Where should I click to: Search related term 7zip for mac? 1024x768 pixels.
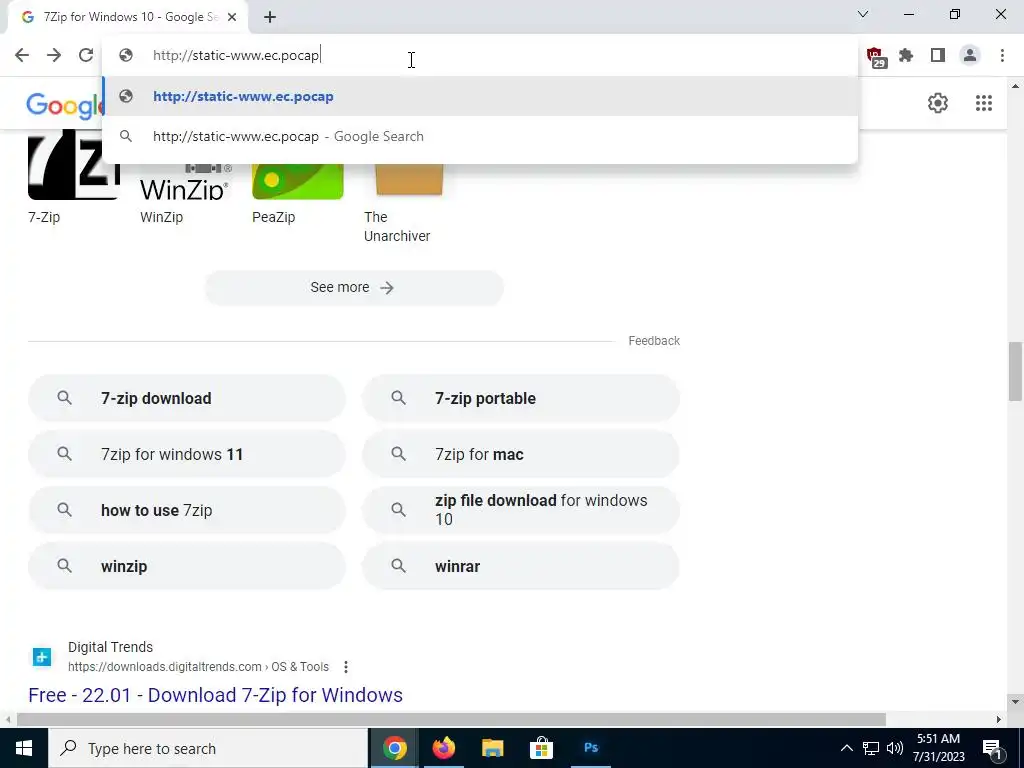point(520,455)
